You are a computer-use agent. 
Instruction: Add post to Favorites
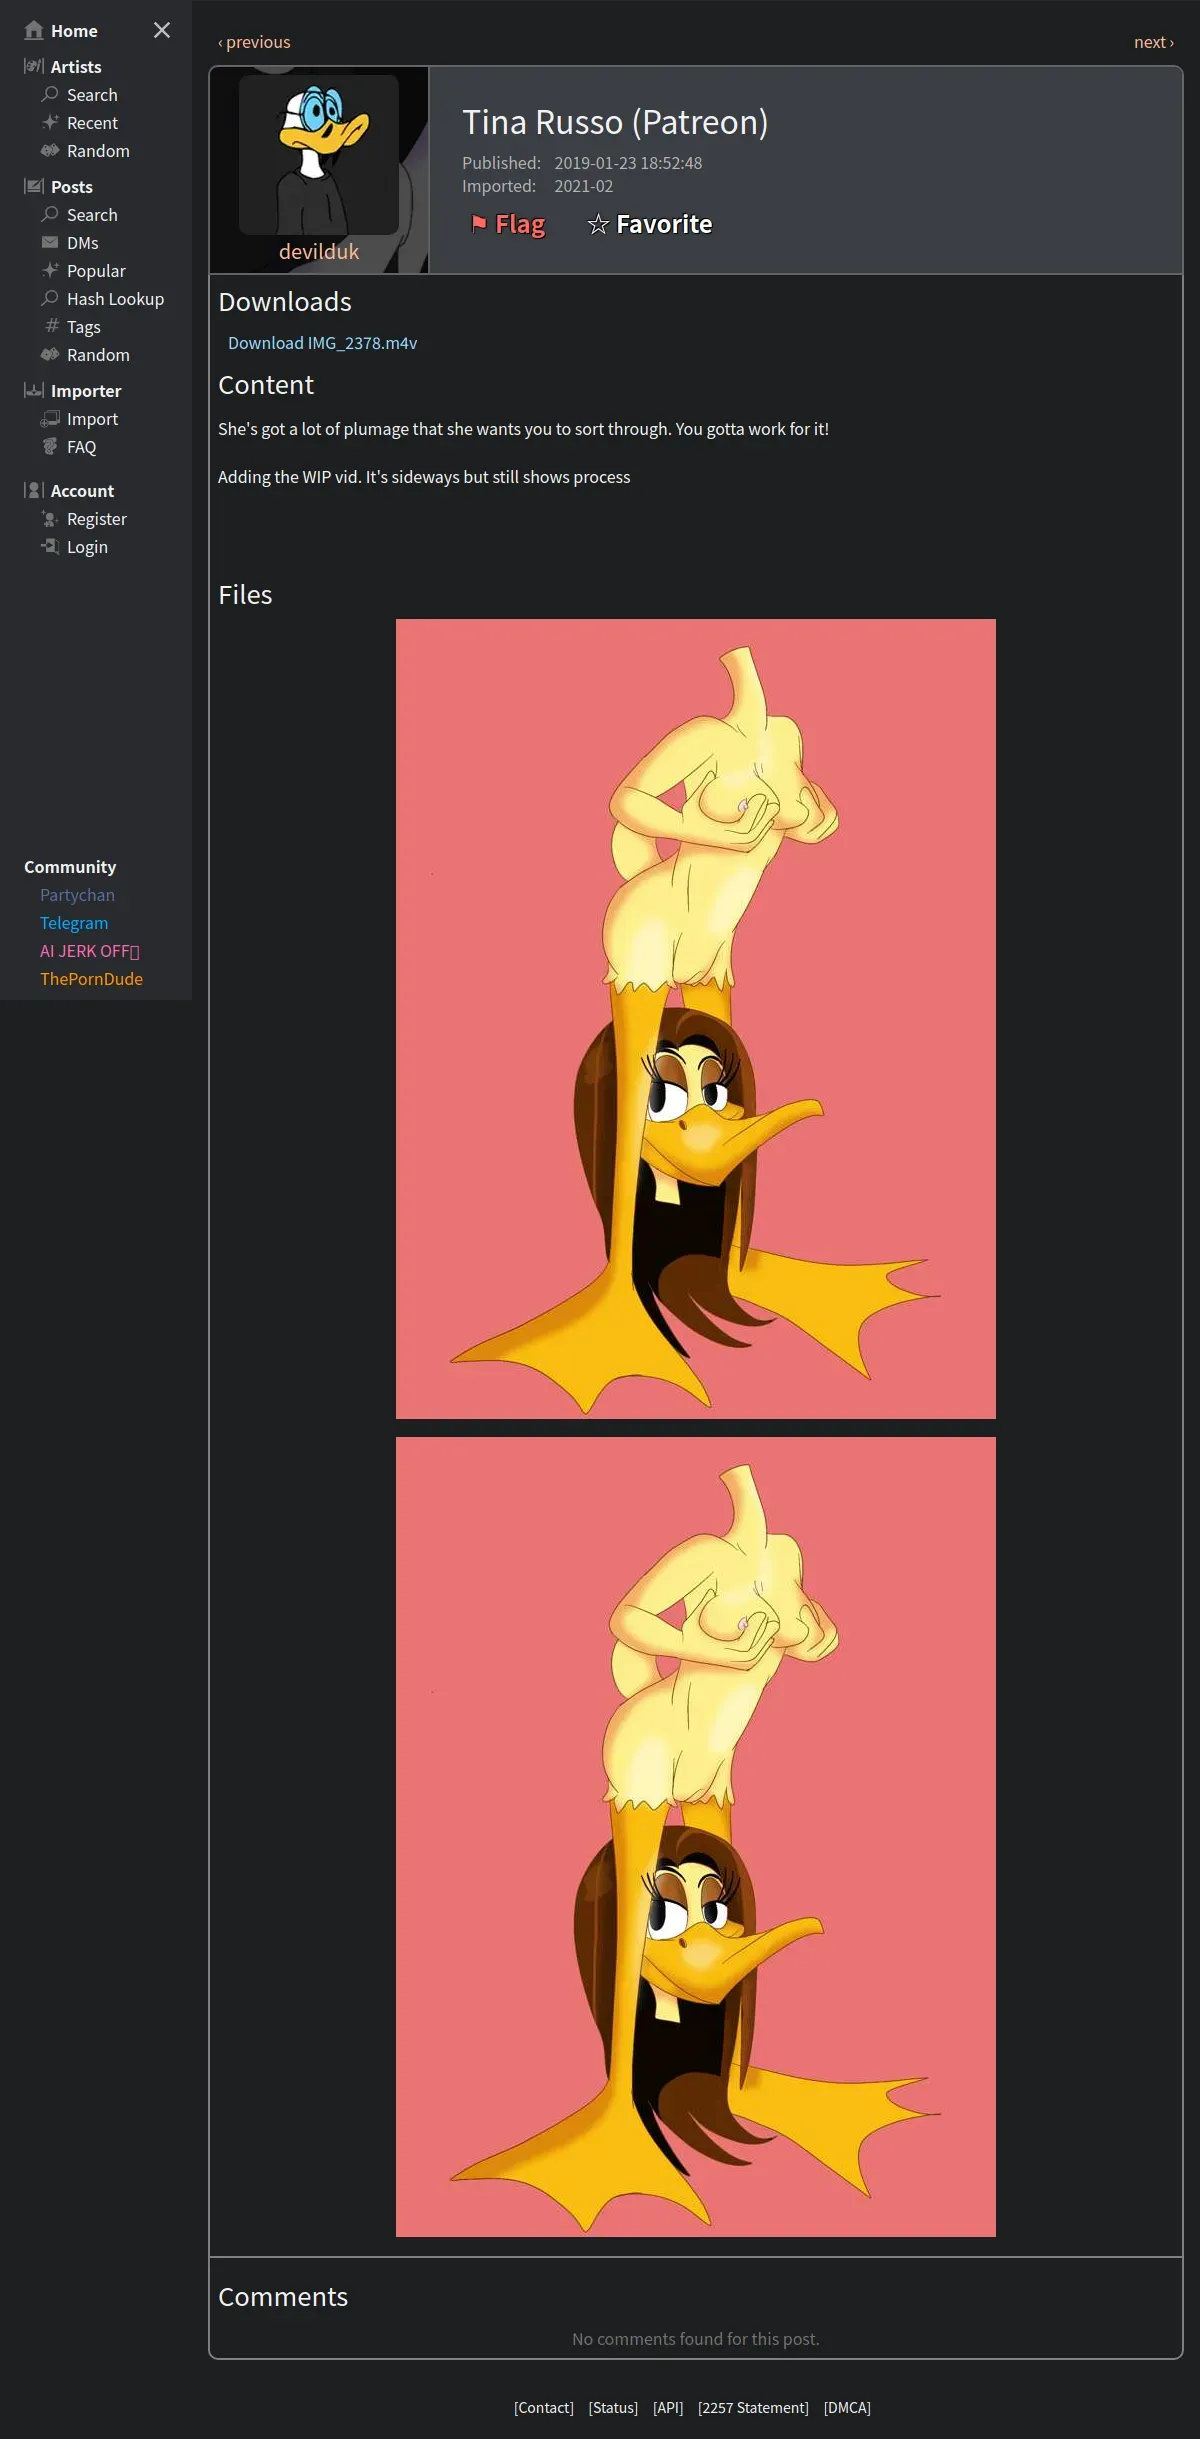(x=650, y=224)
